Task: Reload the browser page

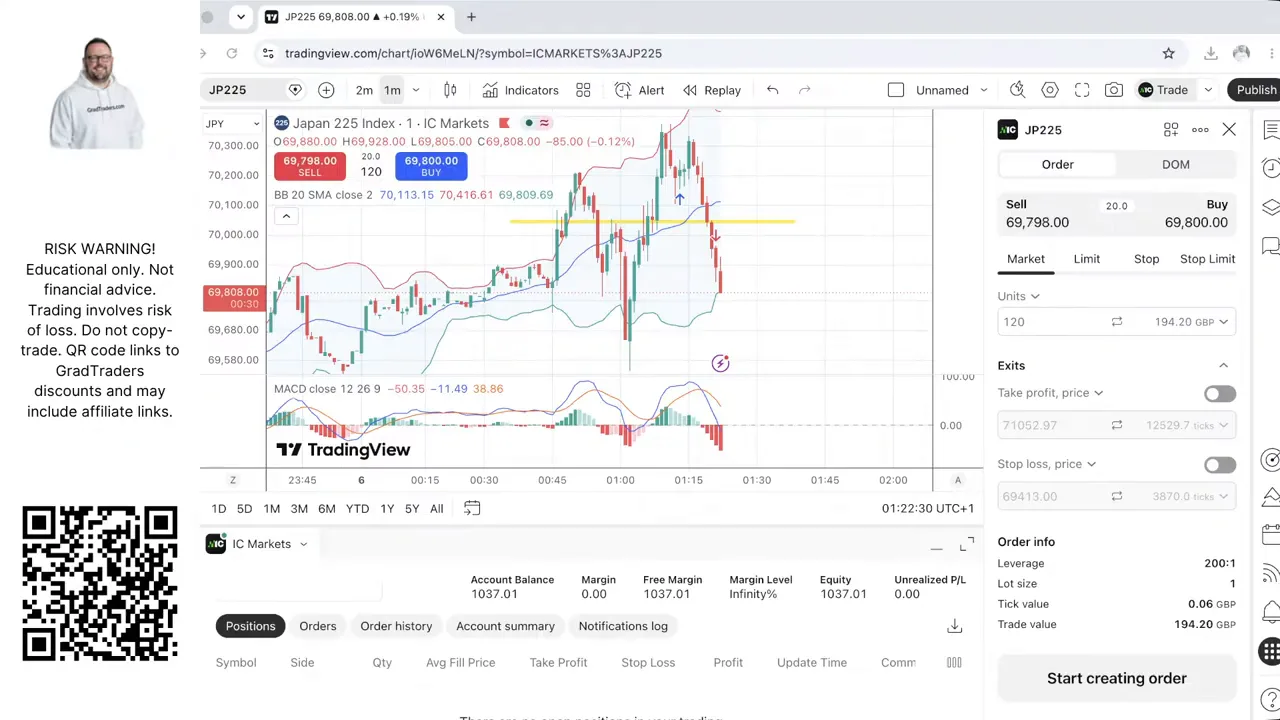Action: 231,53
